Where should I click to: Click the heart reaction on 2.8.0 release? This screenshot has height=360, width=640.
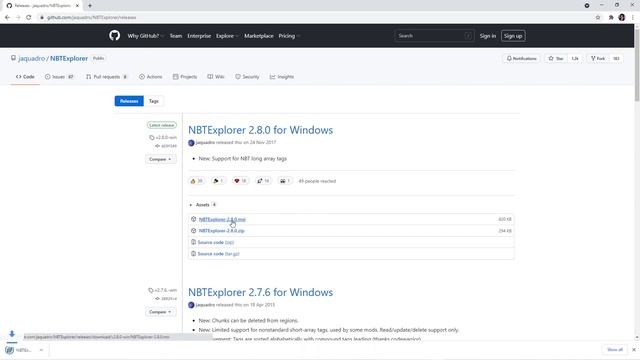pos(240,181)
